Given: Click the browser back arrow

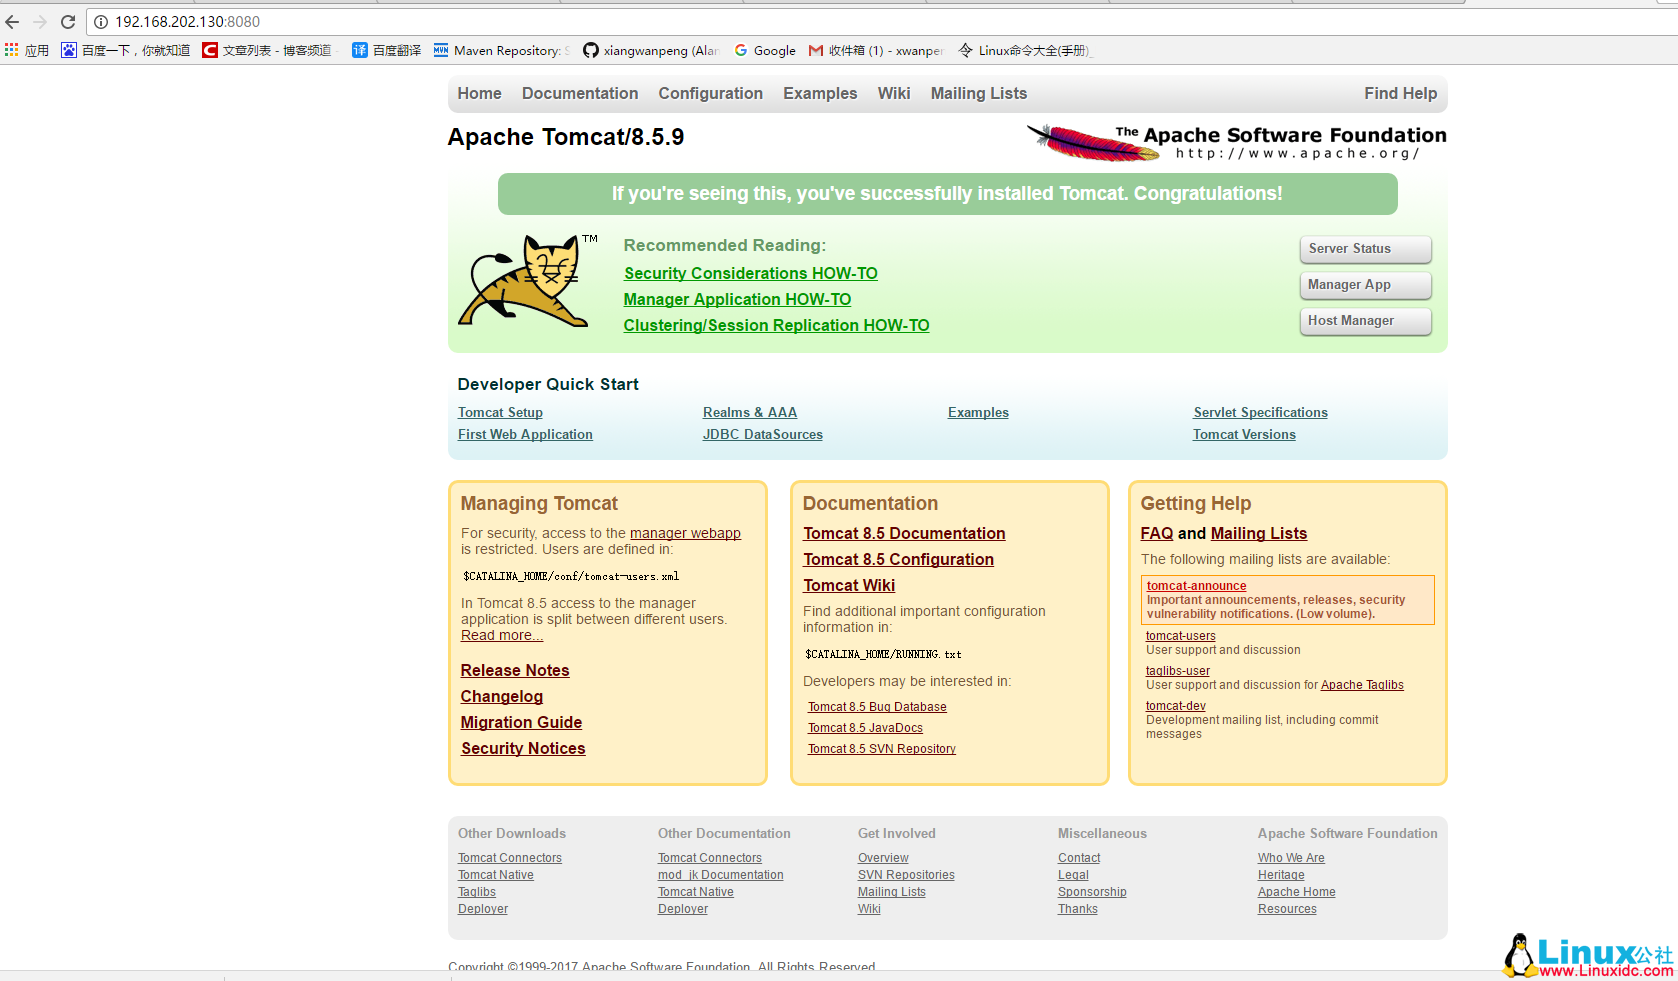Looking at the screenshot, I should point(12,21).
